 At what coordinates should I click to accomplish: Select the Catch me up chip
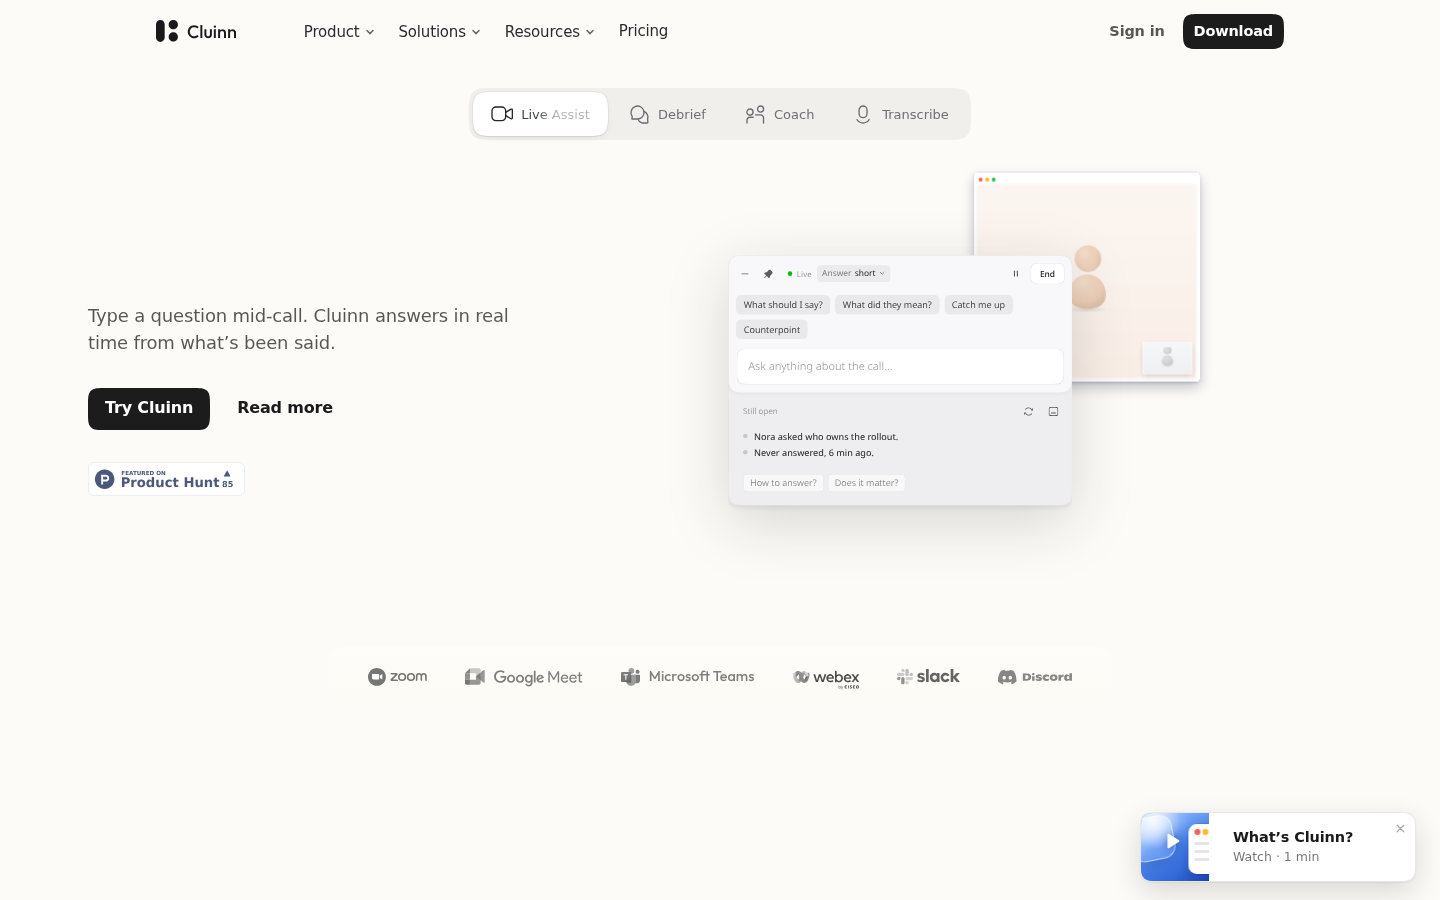[x=978, y=305]
